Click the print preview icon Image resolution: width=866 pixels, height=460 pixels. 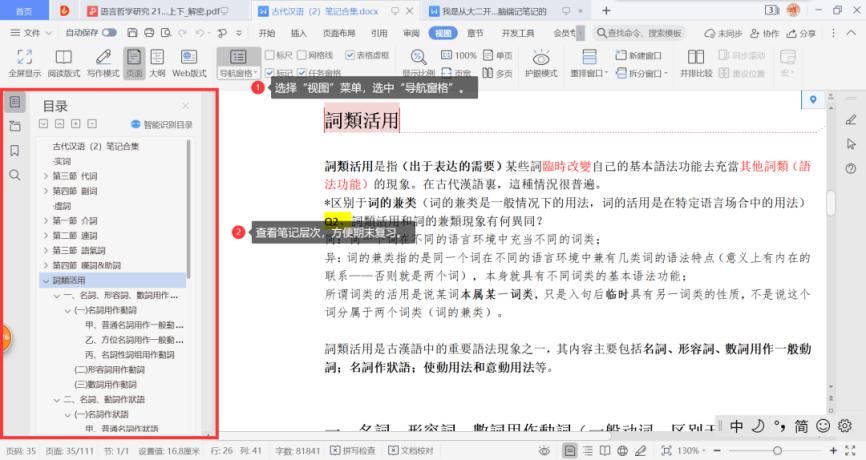point(166,33)
